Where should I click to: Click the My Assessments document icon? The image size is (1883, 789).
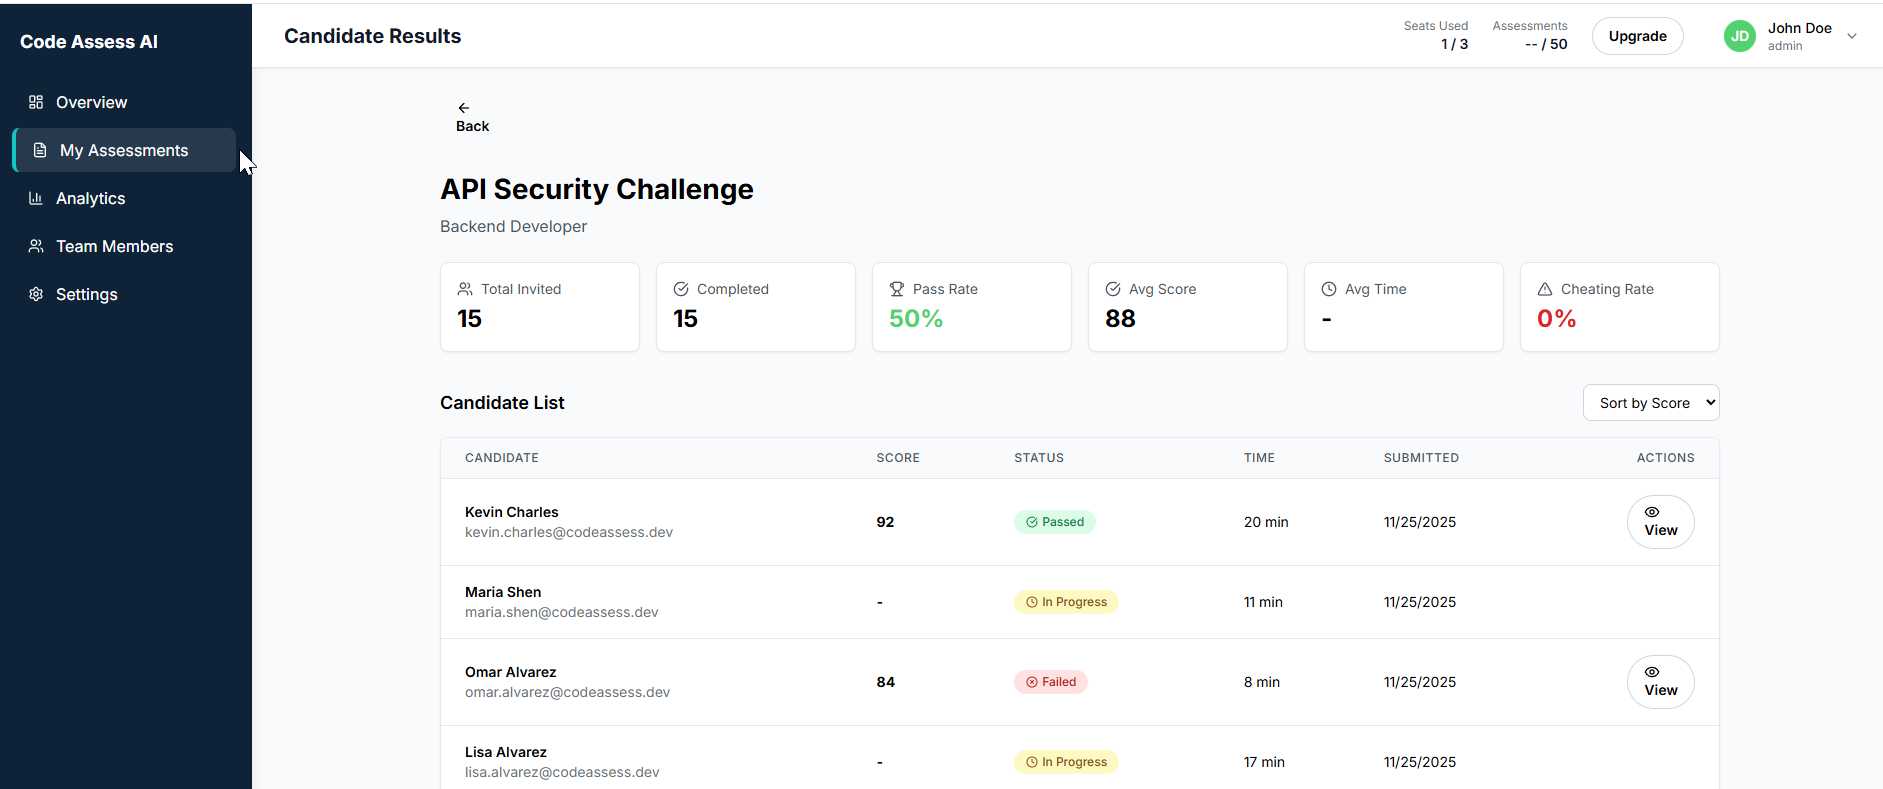pos(40,150)
